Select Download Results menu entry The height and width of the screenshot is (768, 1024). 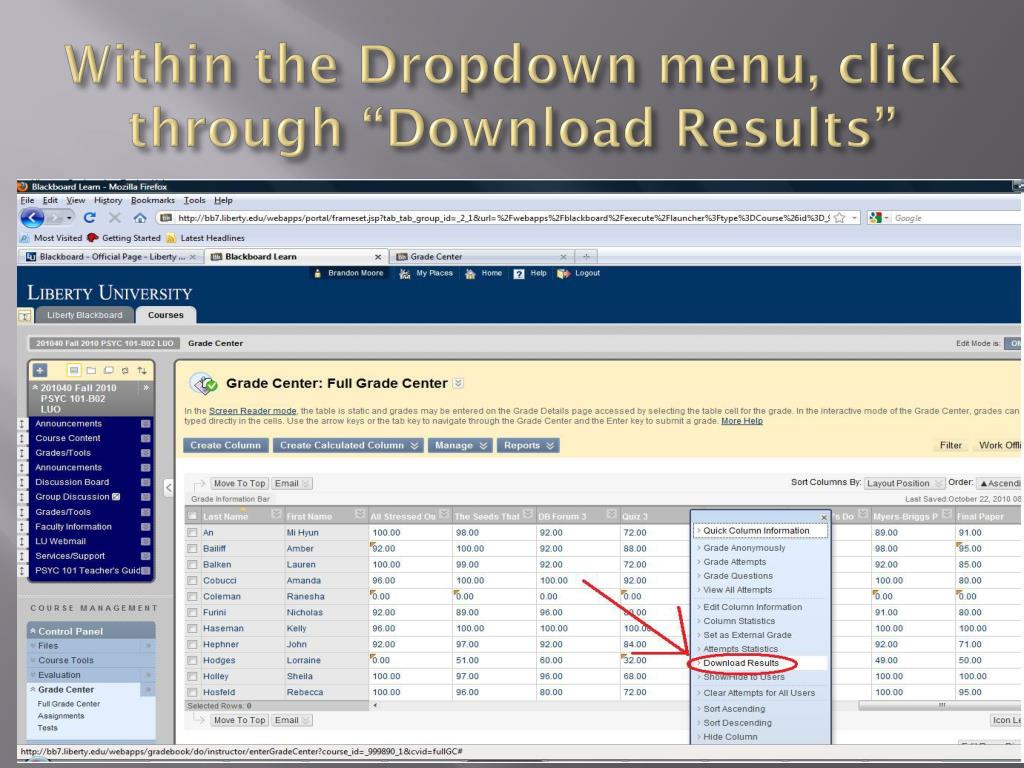(741, 663)
